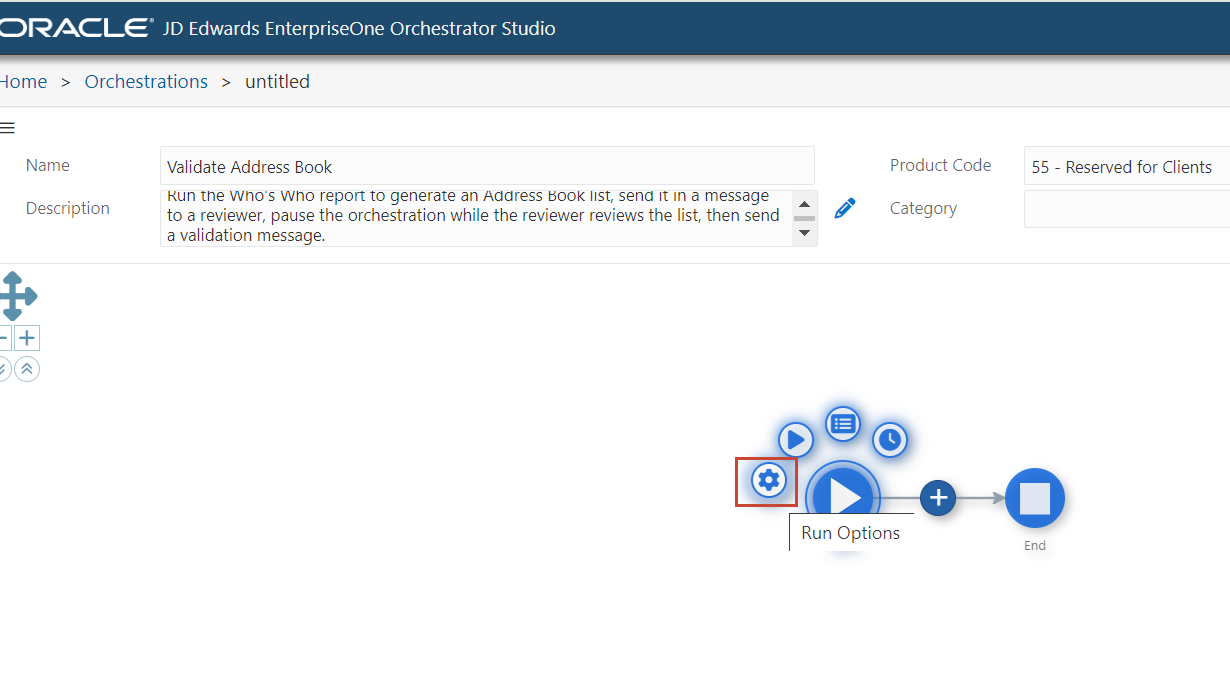This screenshot has width=1230, height=673.
Task: Add a step with the plus circle
Action: point(938,497)
